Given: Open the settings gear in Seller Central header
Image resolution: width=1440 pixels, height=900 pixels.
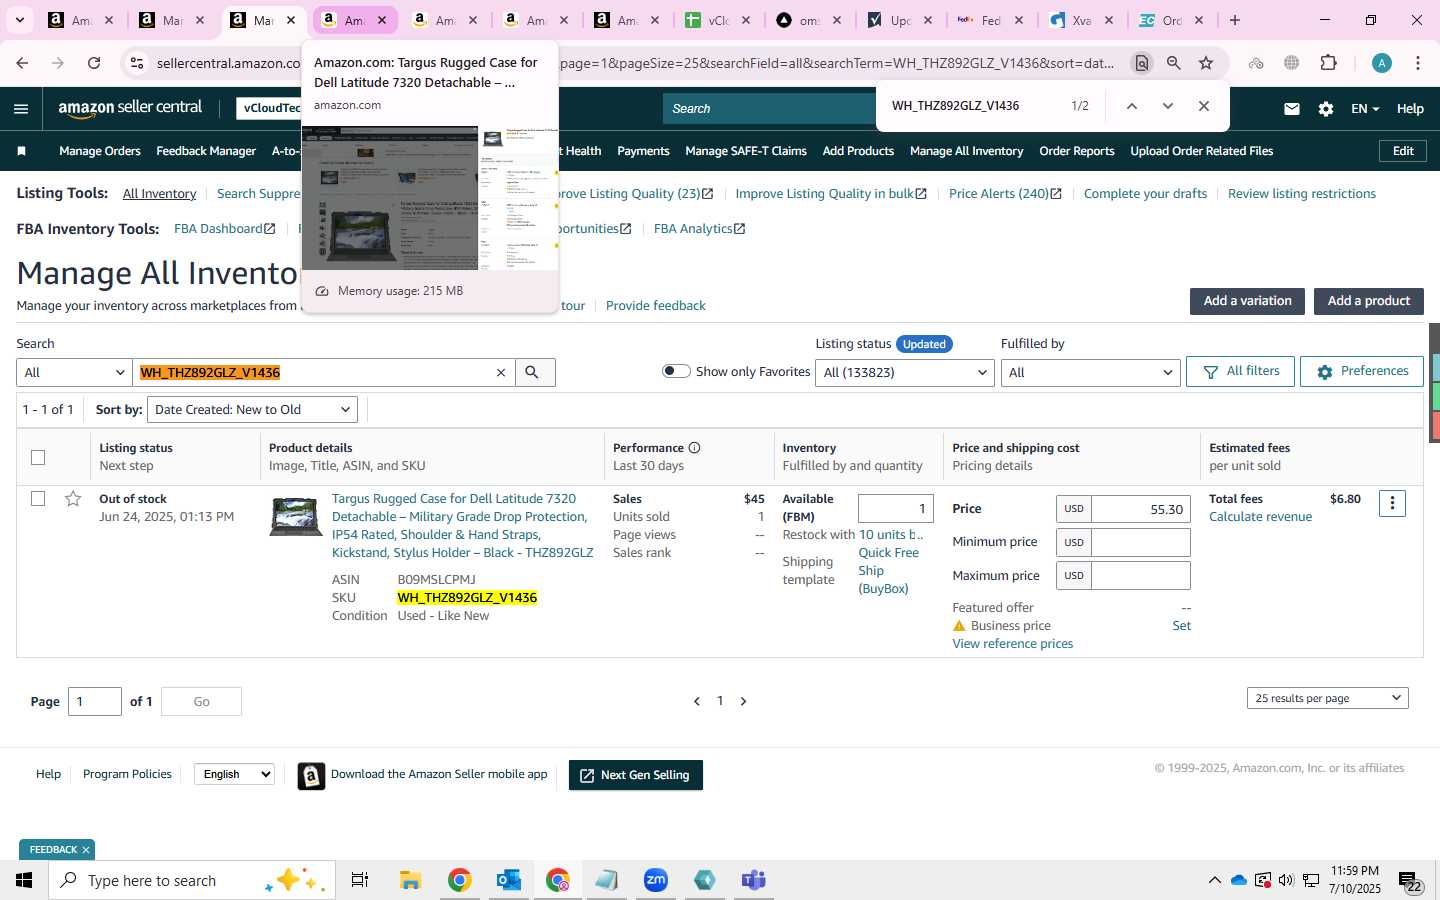Looking at the screenshot, I should (1326, 109).
